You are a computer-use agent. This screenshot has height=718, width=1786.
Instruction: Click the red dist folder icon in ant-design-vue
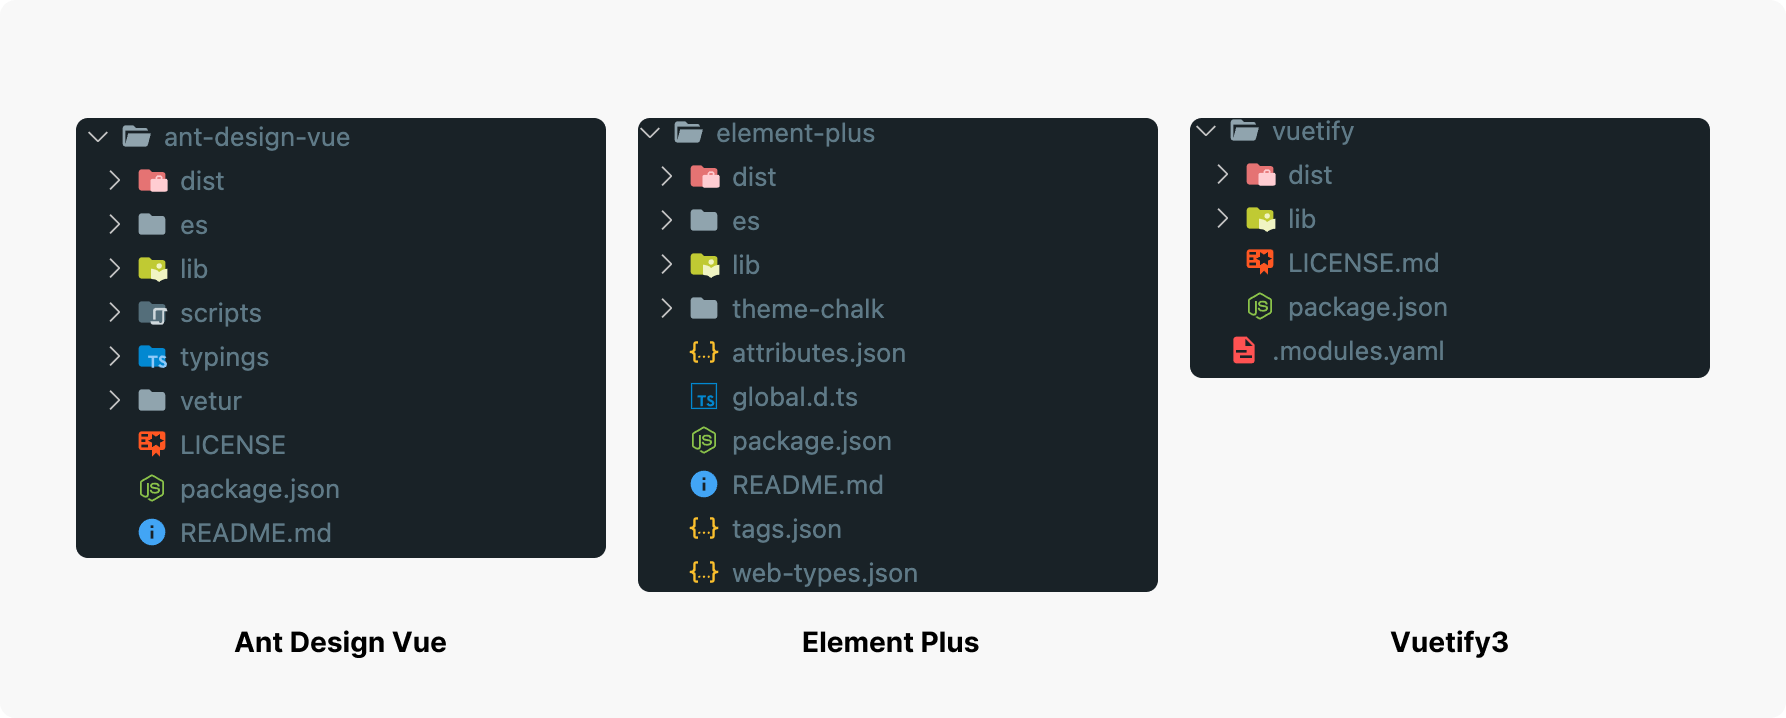point(152,181)
